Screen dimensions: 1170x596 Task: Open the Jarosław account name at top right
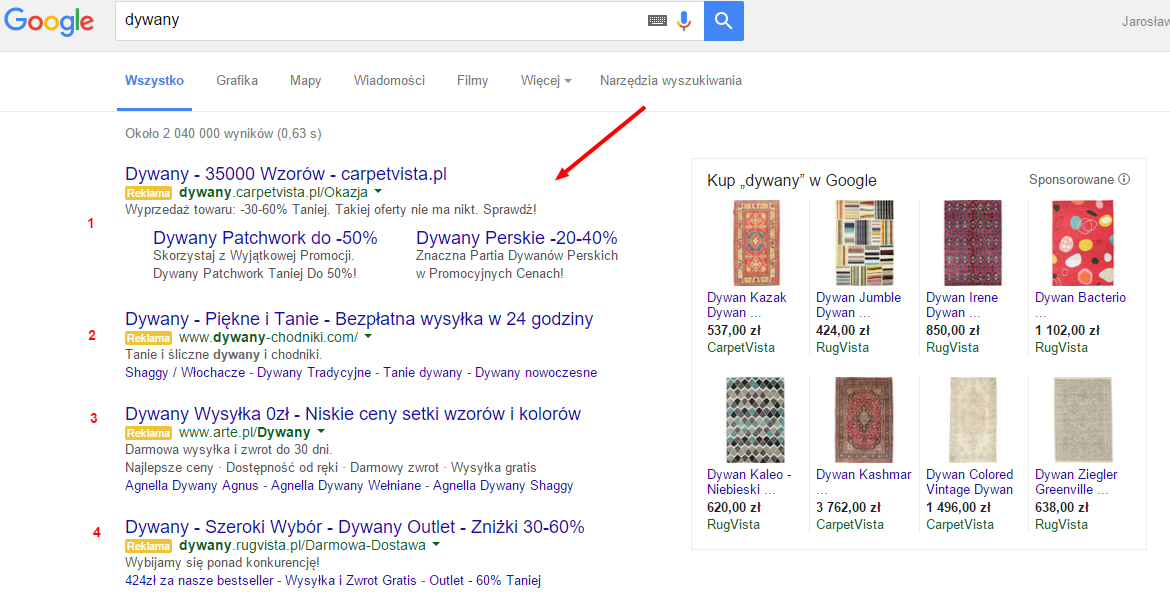[1145, 21]
